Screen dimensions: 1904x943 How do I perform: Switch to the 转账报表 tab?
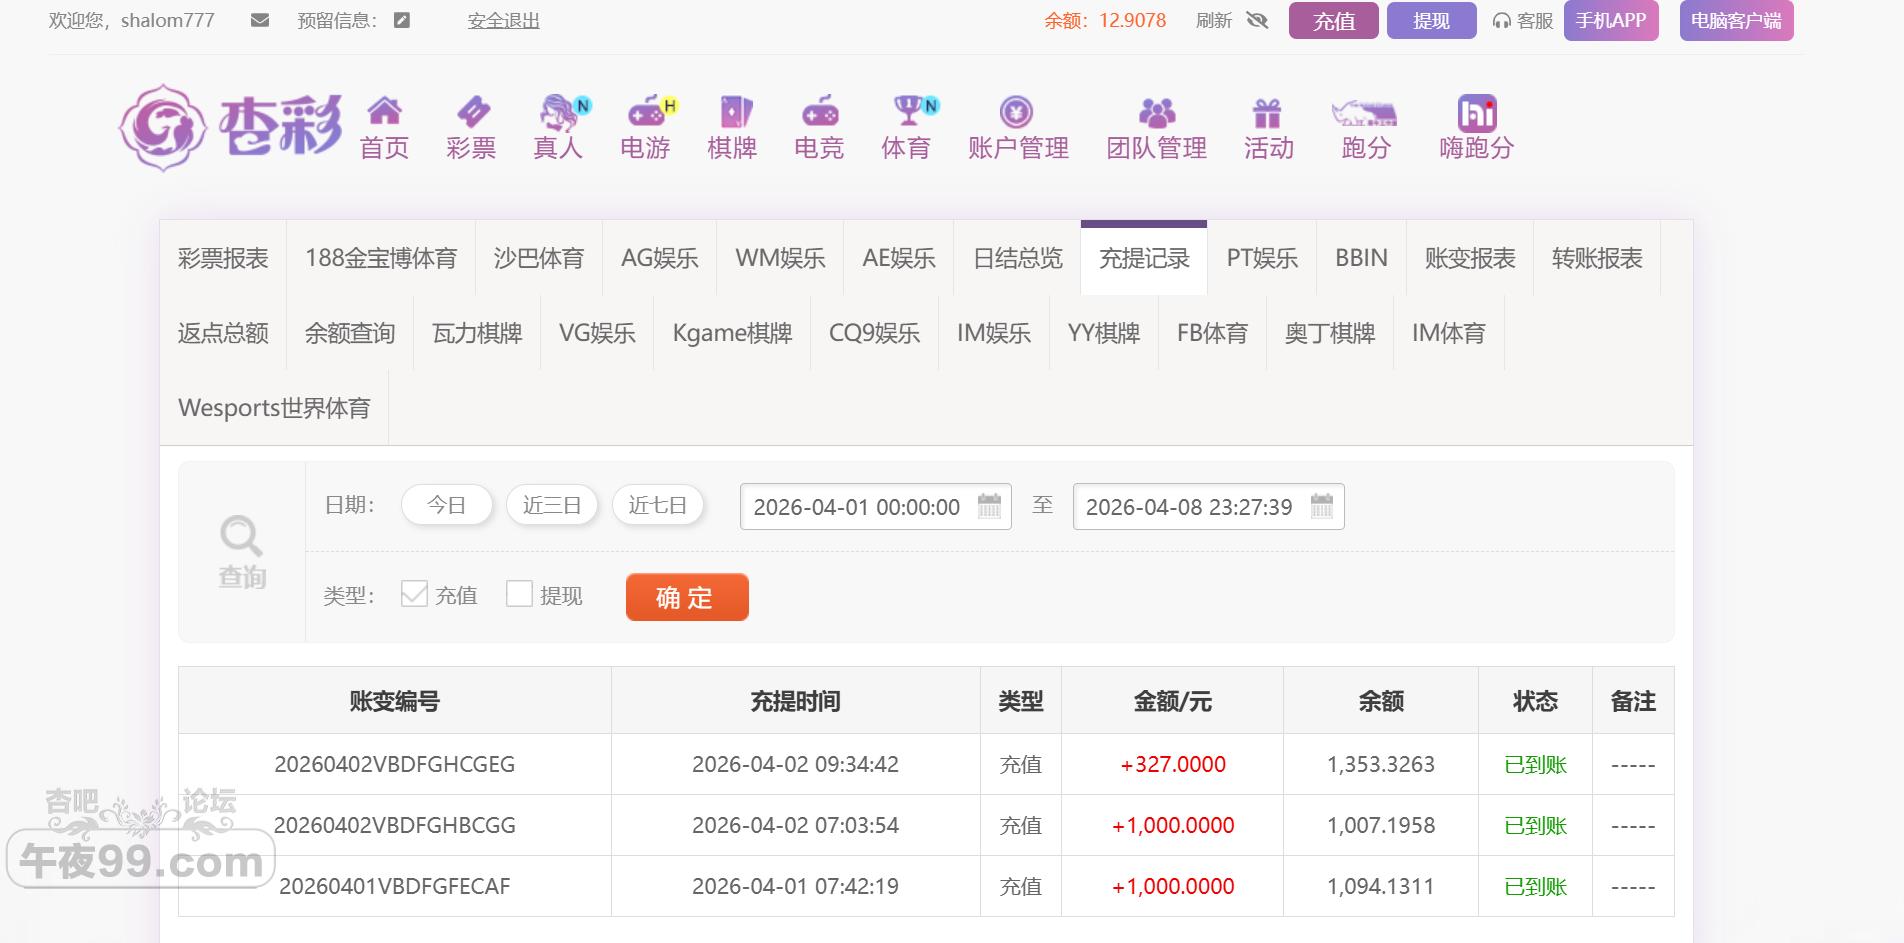pyautogui.click(x=1597, y=258)
